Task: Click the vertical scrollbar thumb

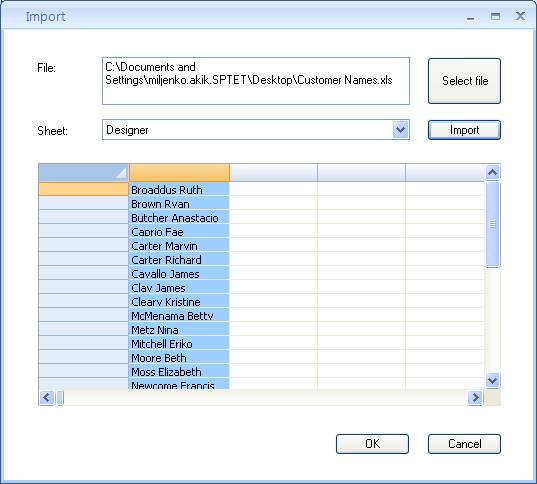Action: pos(492,224)
